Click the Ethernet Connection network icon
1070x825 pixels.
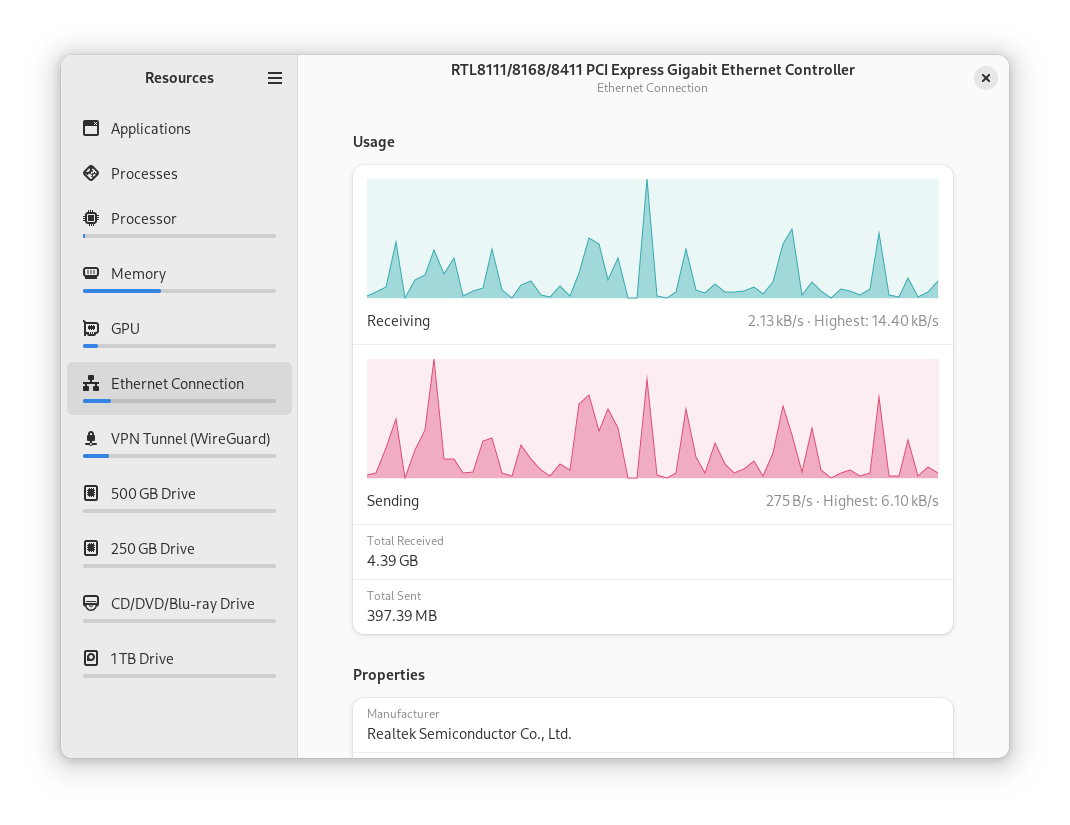pos(91,383)
